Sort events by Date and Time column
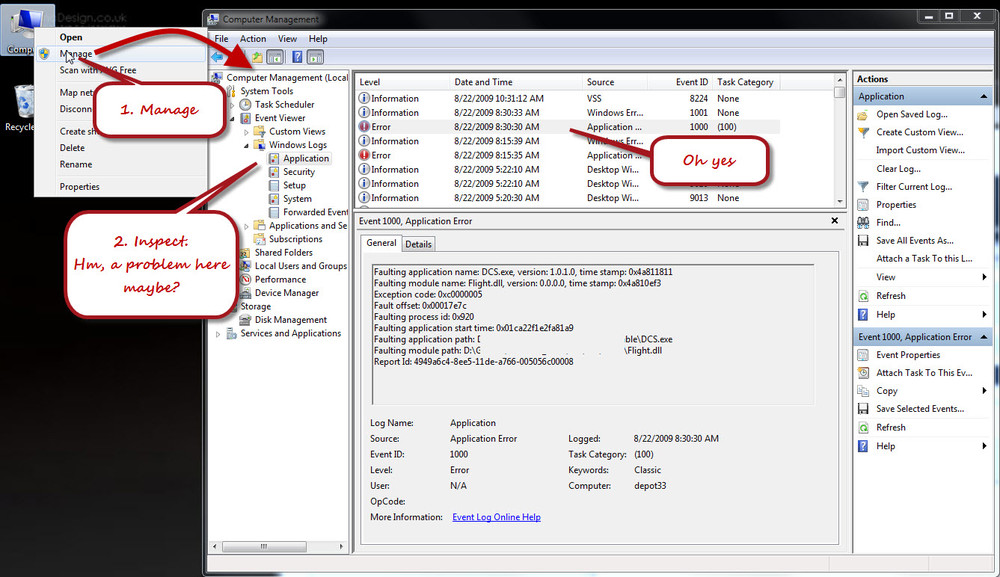This screenshot has width=1000, height=577. point(515,82)
